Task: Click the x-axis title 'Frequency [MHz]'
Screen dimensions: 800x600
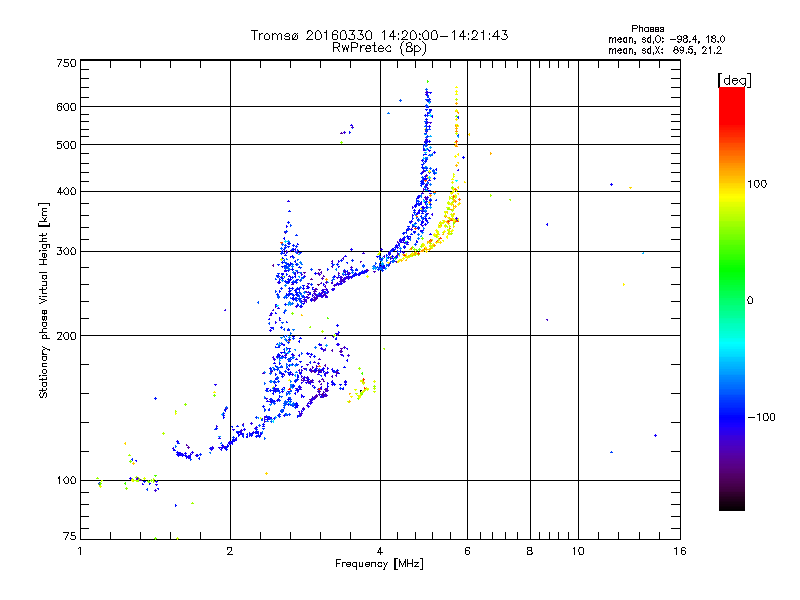Action: click(379, 564)
